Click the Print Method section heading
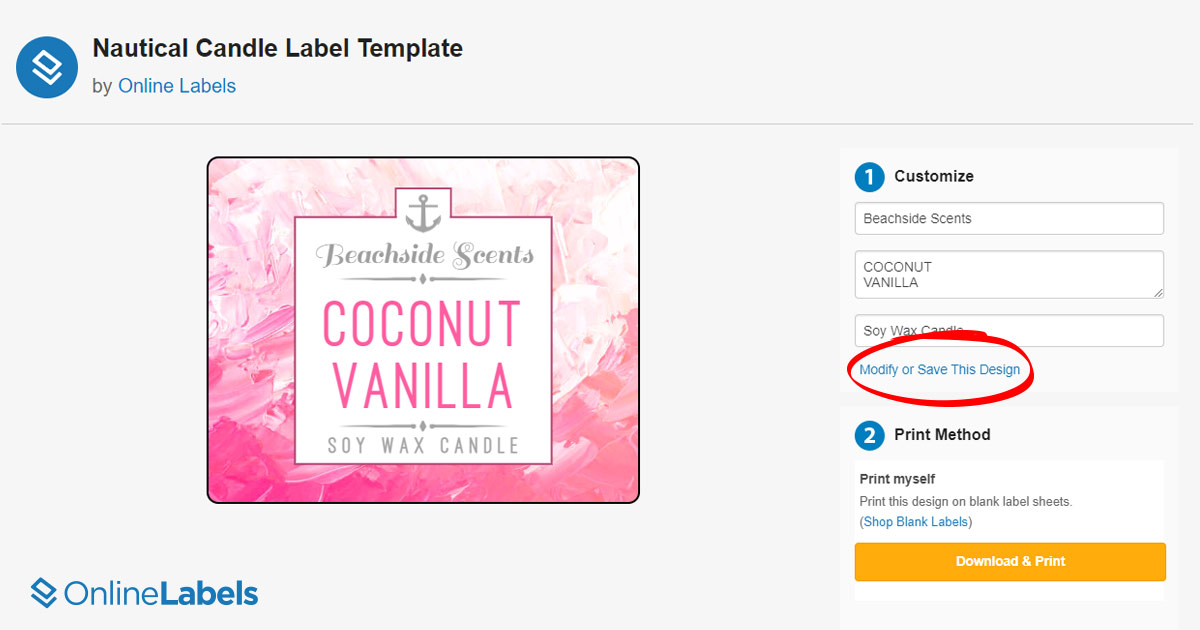Viewport: 1200px width, 630px height. click(x=942, y=435)
